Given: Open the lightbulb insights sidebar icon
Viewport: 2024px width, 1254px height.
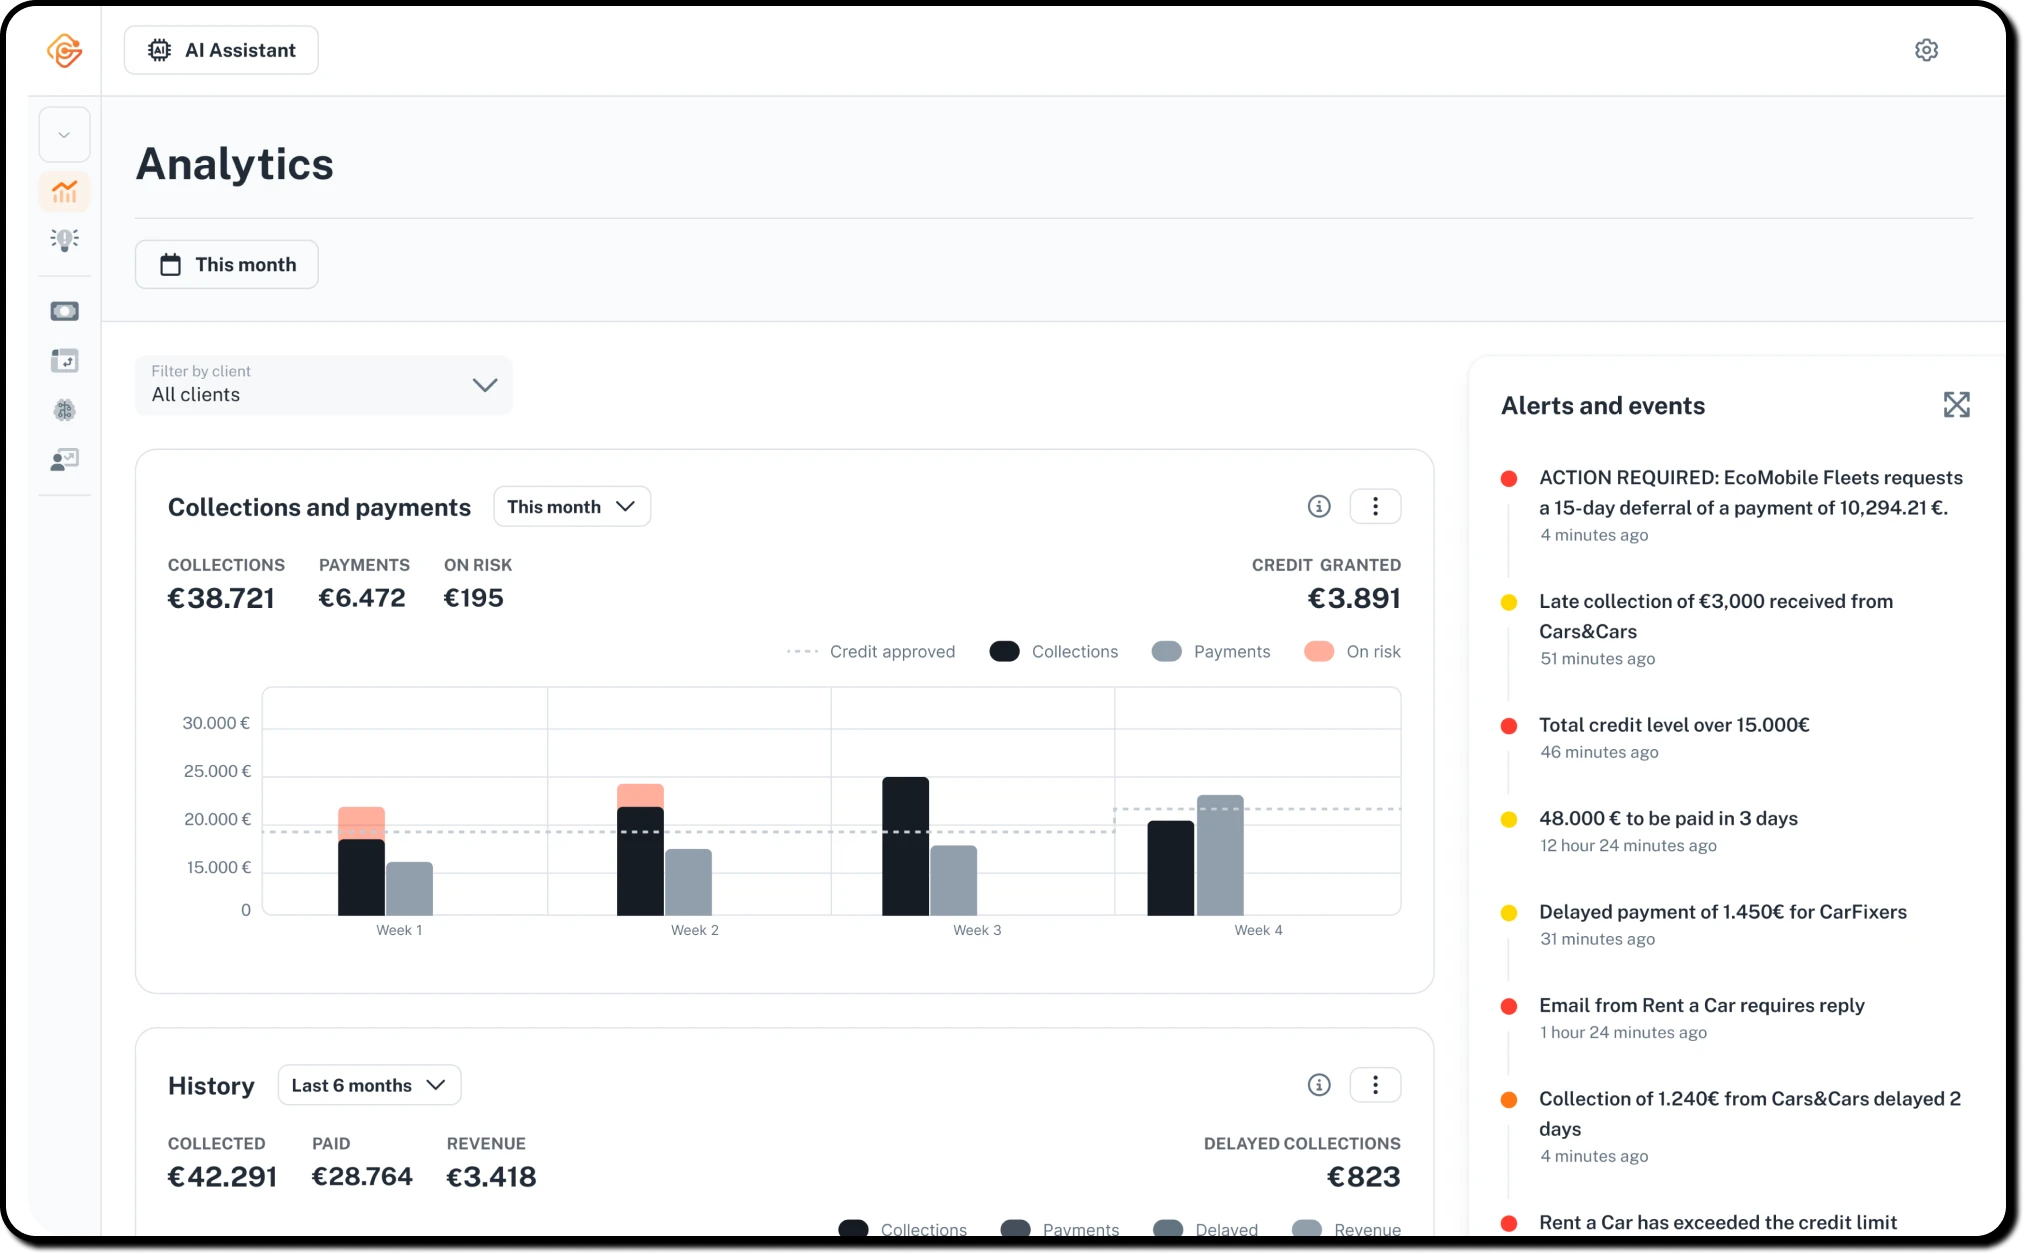Looking at the screenshot, I should coord(64,239).
